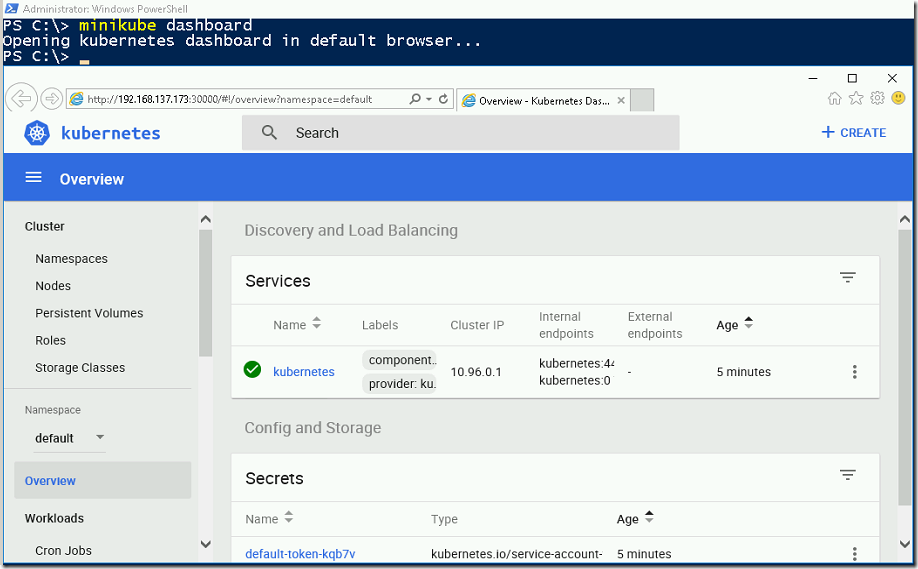
Task: Open the browser home icon
Action: tap(834, 98)
